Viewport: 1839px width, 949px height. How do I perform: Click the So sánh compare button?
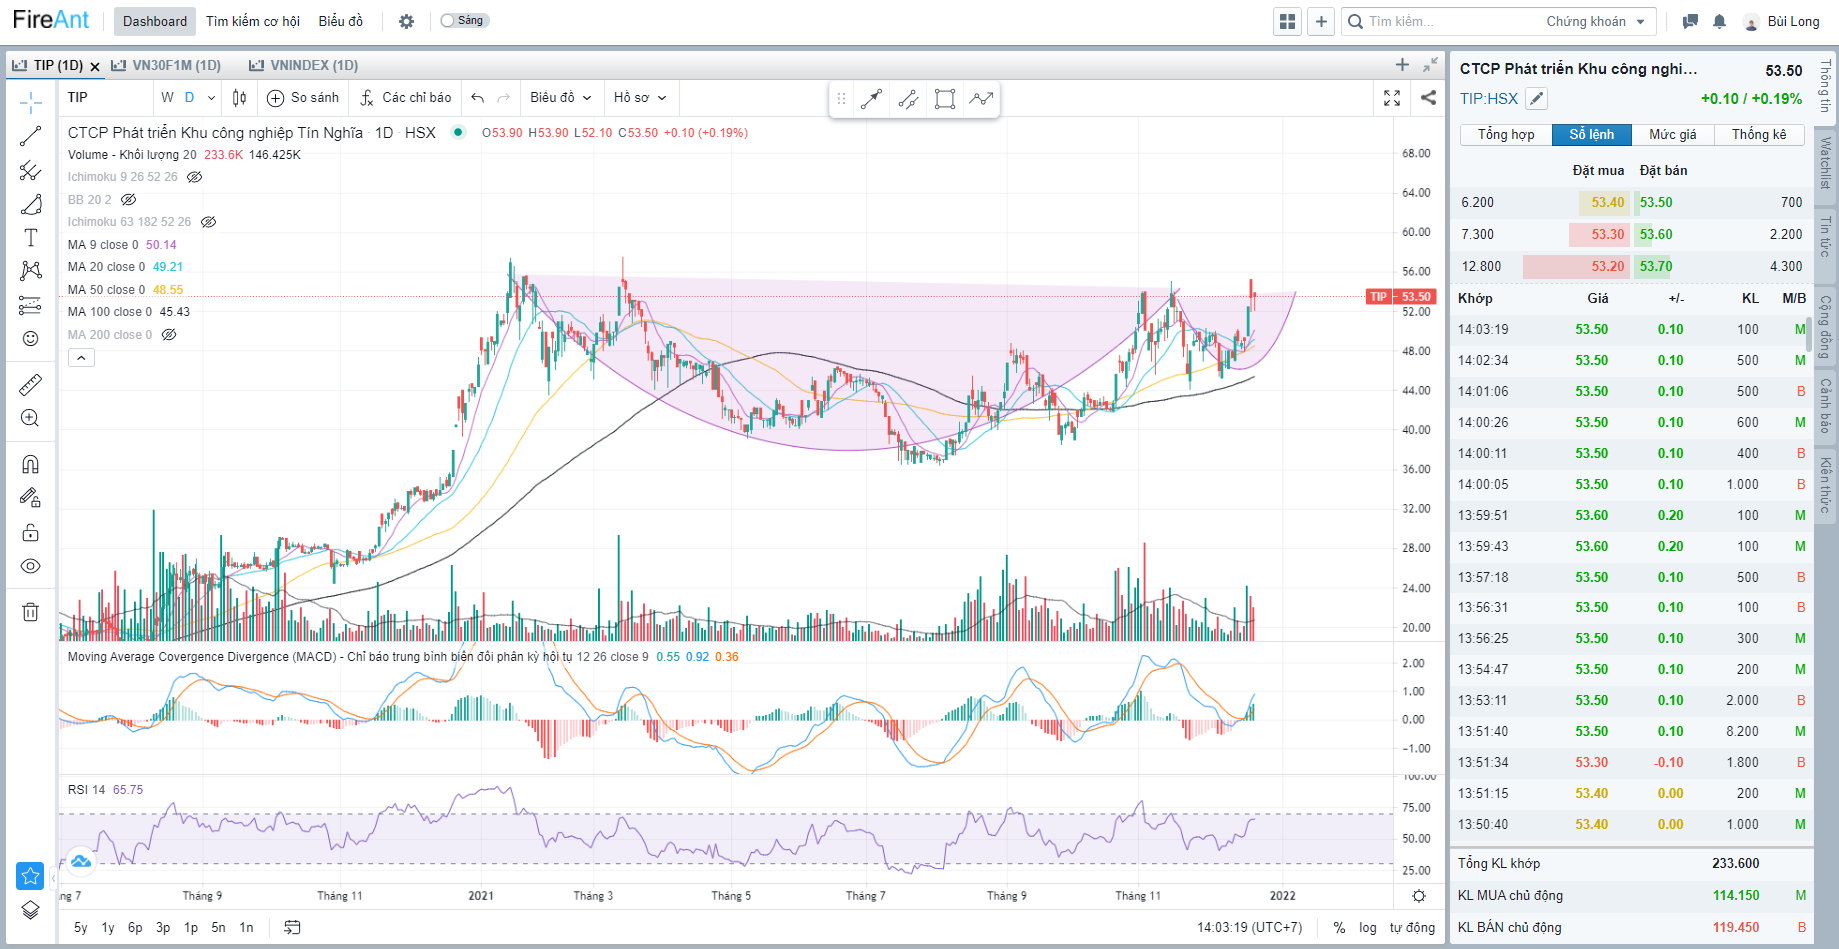303,97
